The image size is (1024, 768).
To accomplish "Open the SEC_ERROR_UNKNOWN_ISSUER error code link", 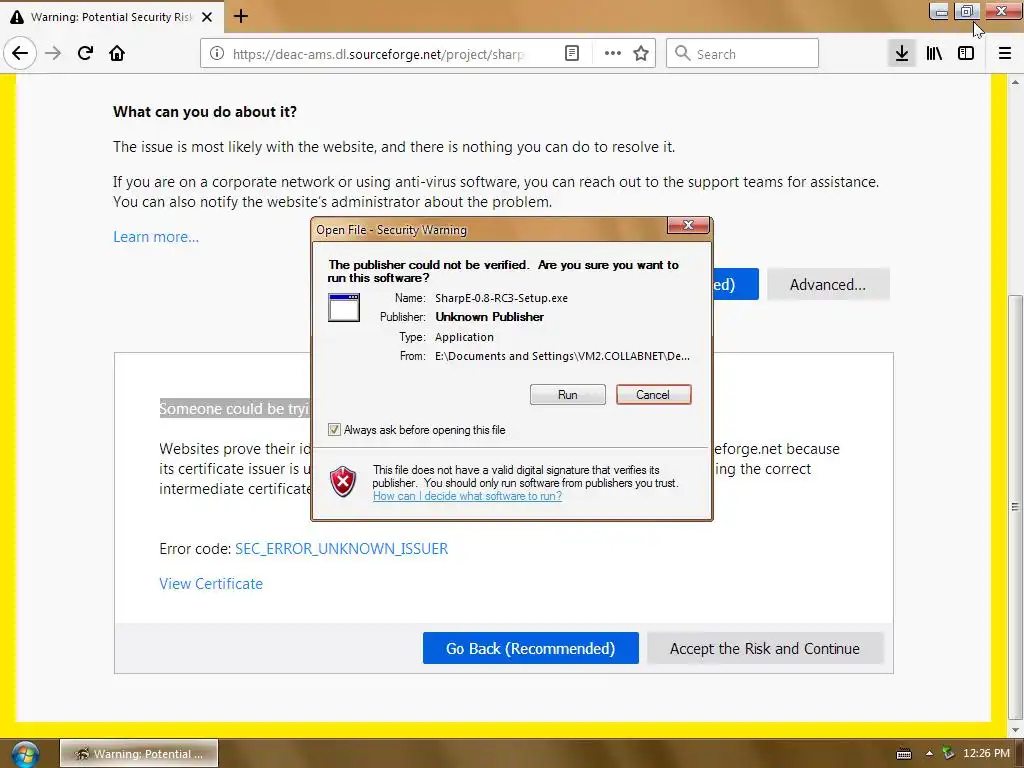I will click(342, 549).
